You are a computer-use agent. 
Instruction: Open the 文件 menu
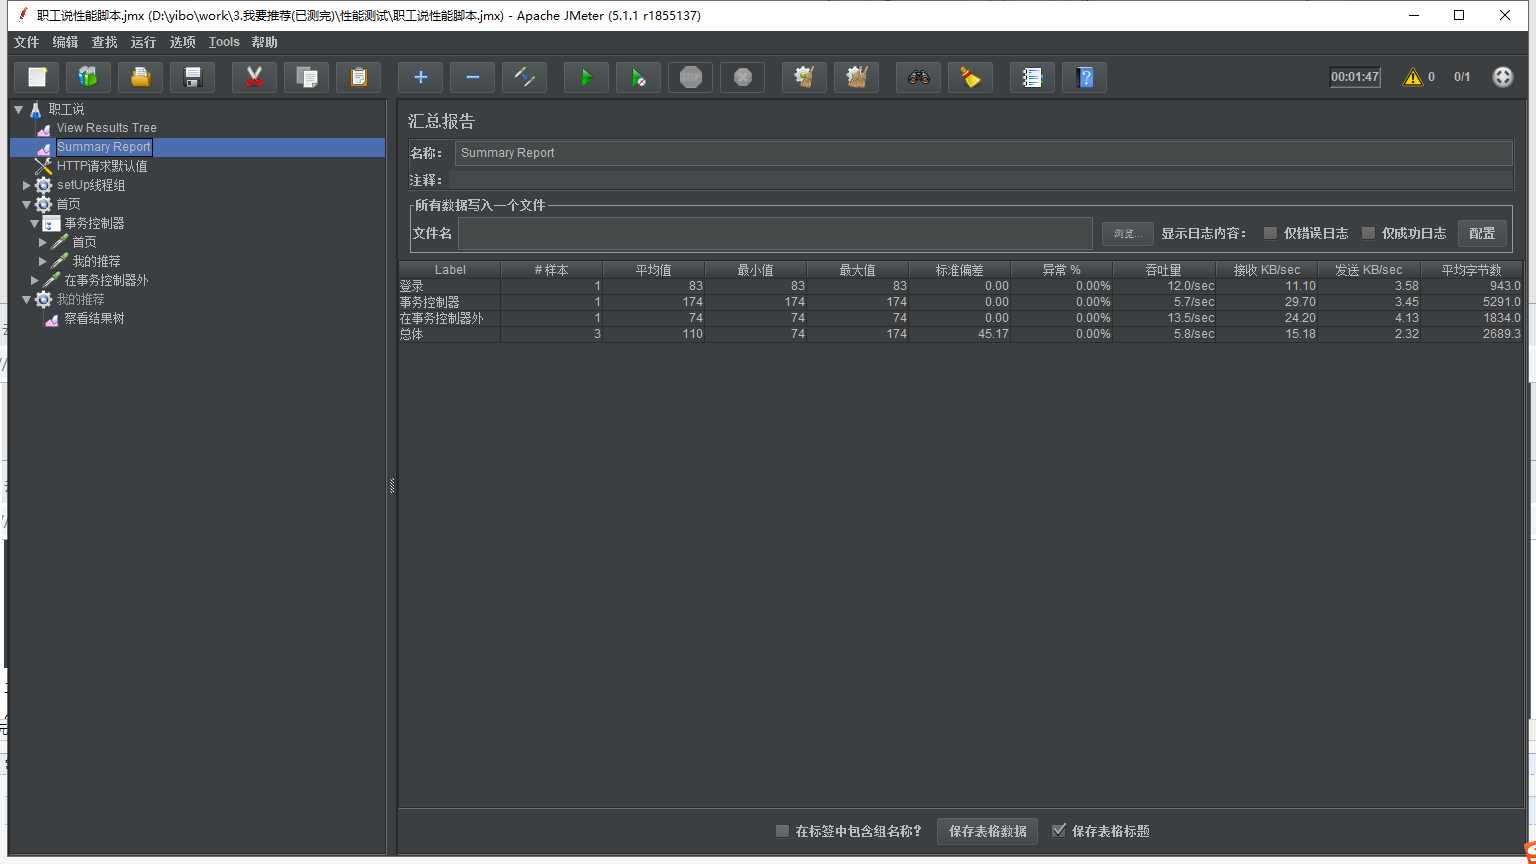coord(26,42)
